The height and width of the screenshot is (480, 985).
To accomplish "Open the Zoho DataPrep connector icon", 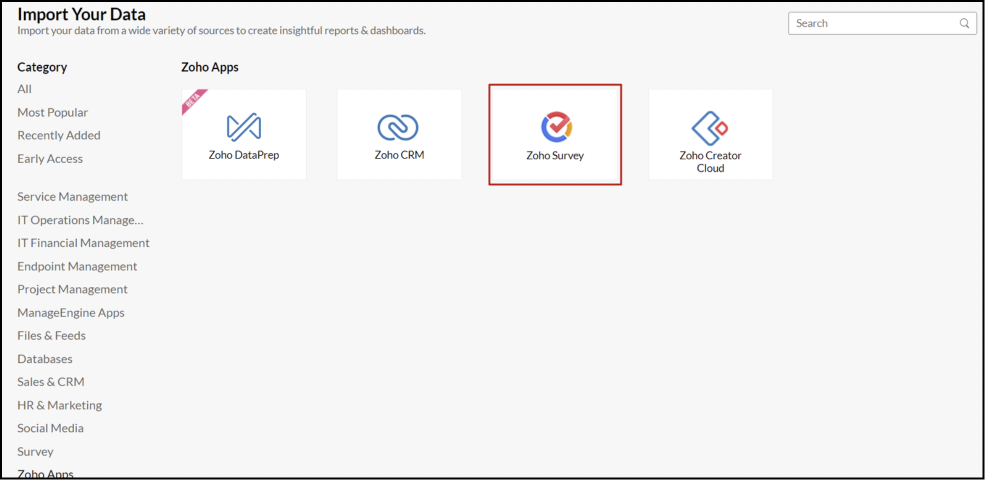I will click(244, 126).
